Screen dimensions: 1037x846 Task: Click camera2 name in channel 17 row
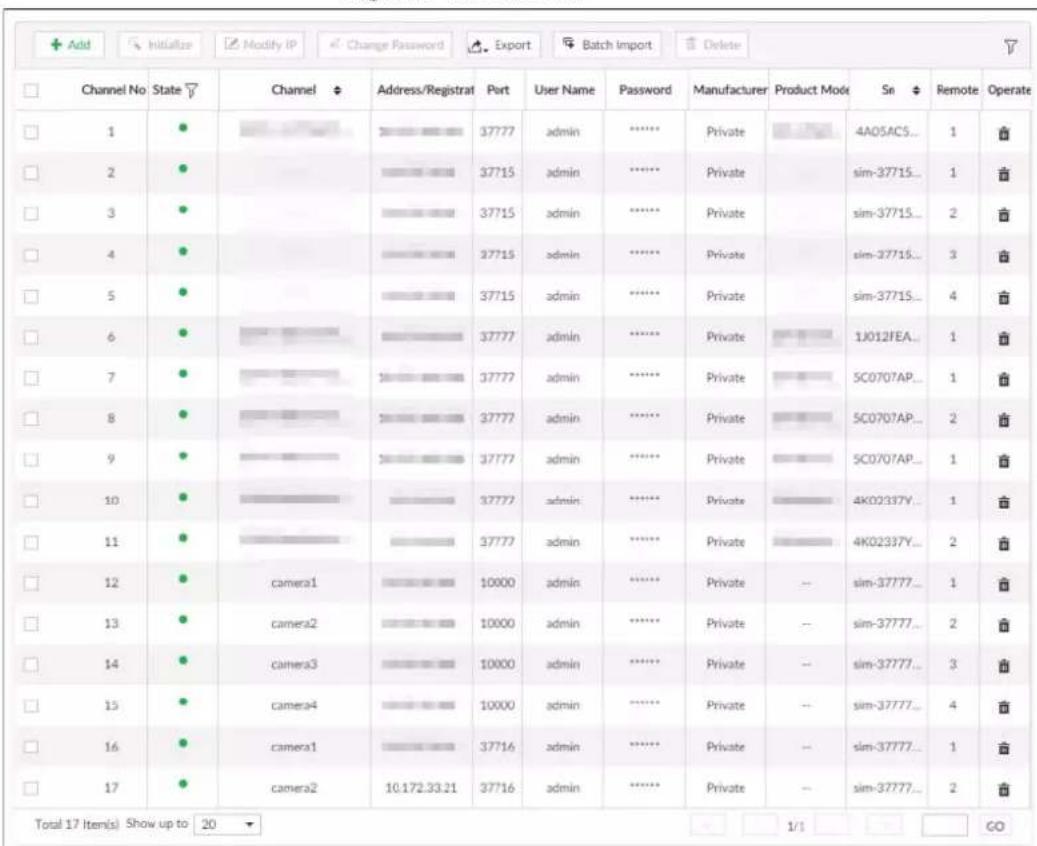click(294, 788)
